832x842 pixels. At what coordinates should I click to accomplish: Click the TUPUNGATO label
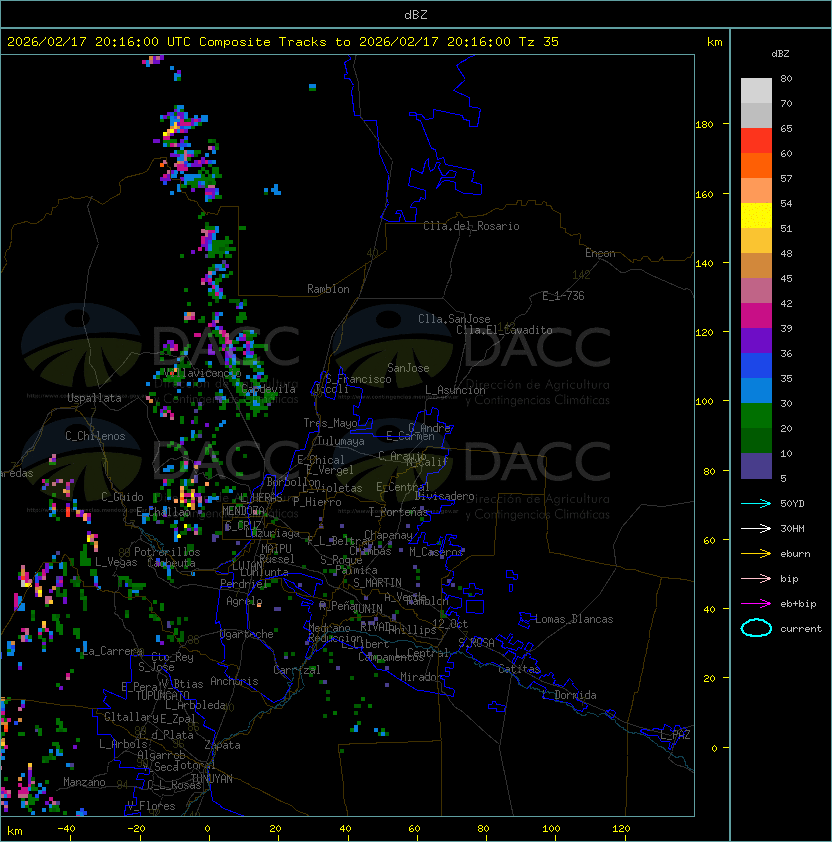pyautogui.click(x=162, y=696)
